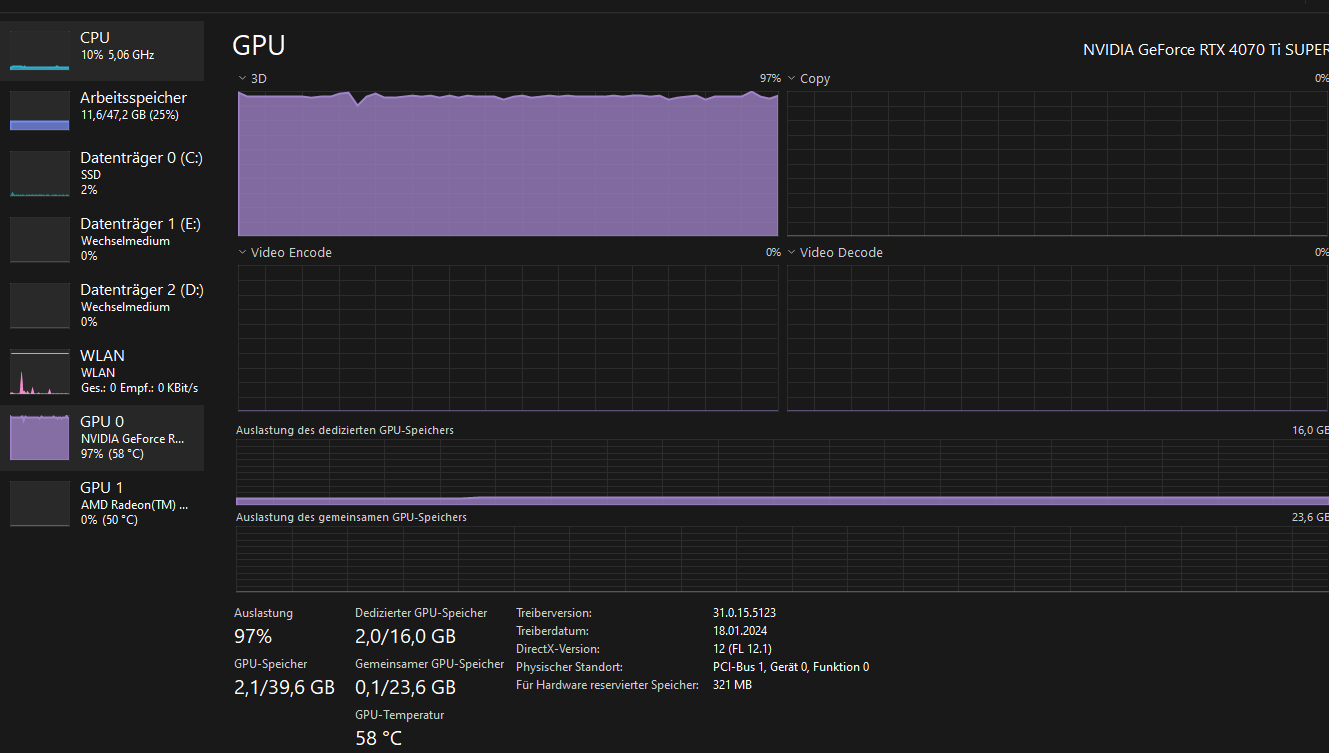This screenshot has height=753, width=1329.
Task: Click the GPU-Temperatur 58 °C value
Action: click(x=378, y=739)
